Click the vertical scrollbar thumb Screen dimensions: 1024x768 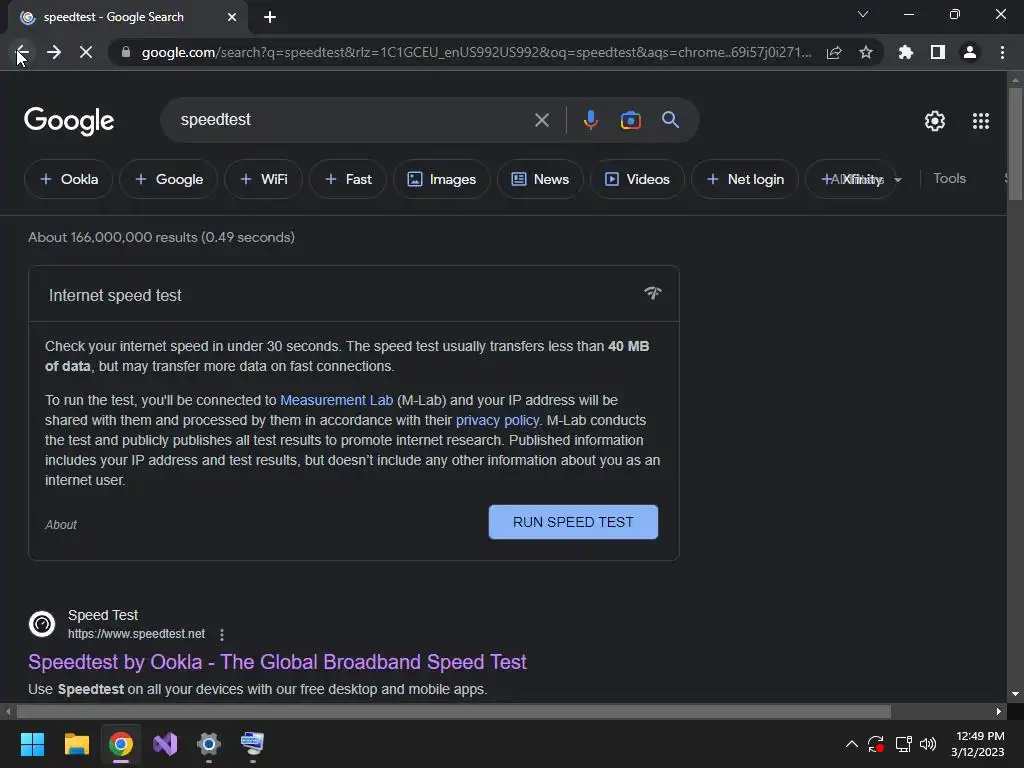pos(1015,144)
